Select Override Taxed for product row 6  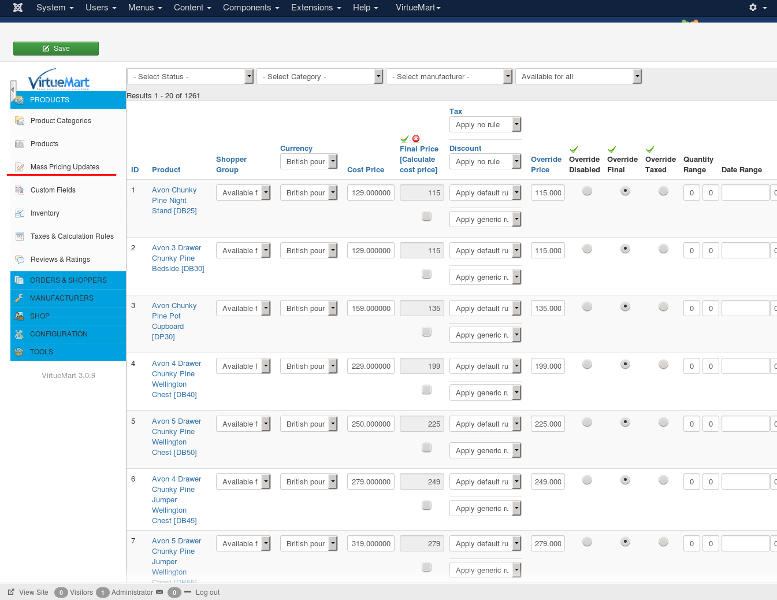pos(663,480)
